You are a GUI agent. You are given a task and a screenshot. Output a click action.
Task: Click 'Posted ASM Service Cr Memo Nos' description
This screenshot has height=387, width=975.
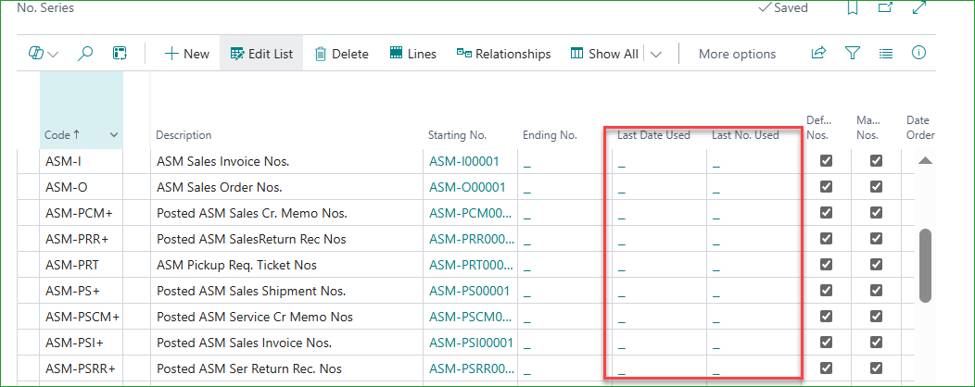(254, 317)
